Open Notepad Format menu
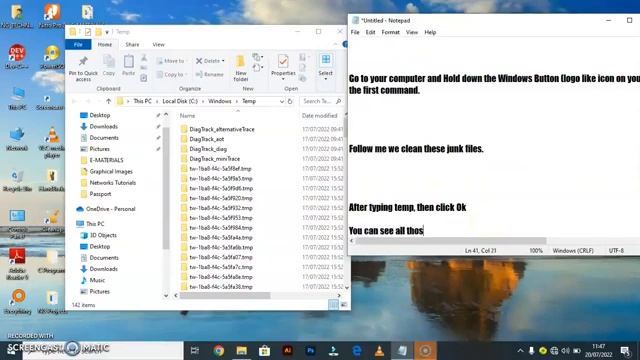 pos(391,32)
